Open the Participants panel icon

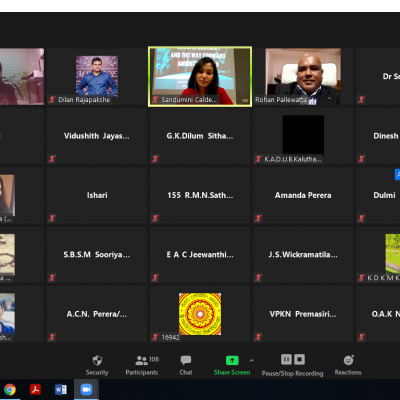[x=141, y=360]
